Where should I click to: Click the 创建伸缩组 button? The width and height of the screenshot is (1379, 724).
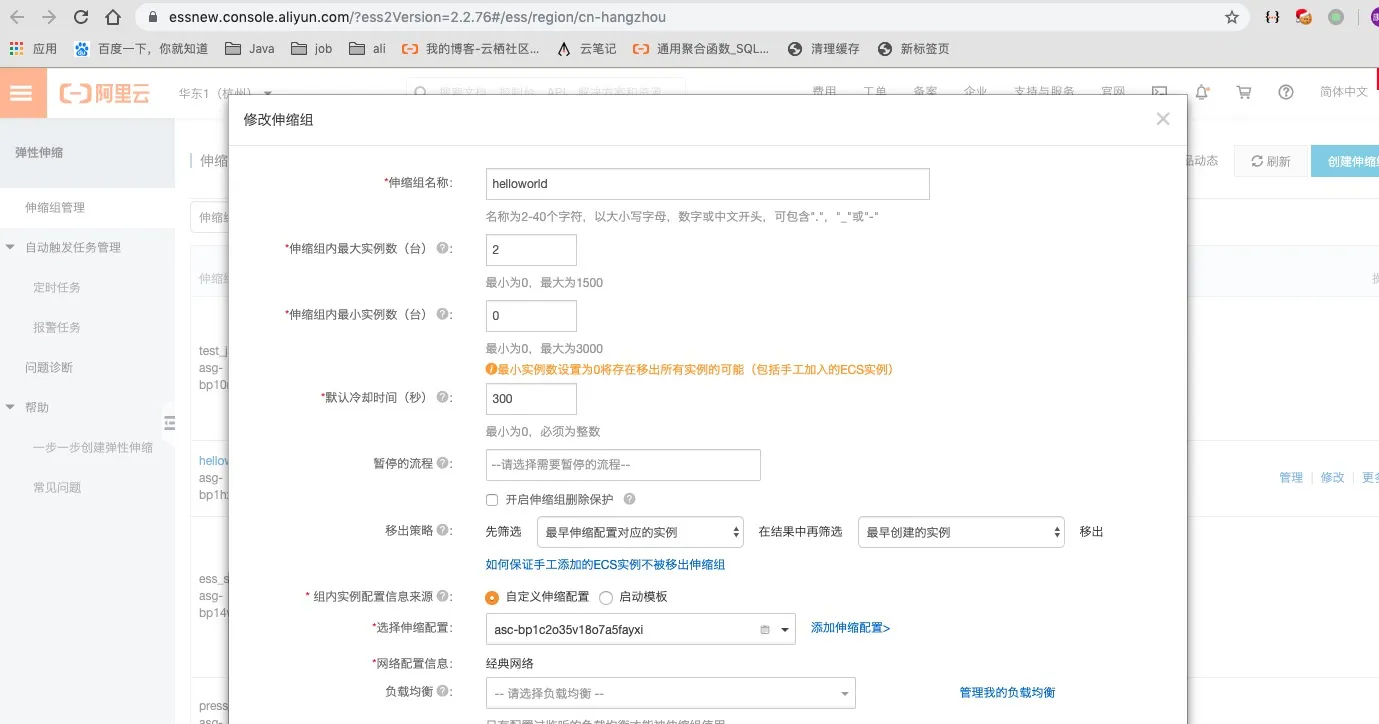[1345, 161]
